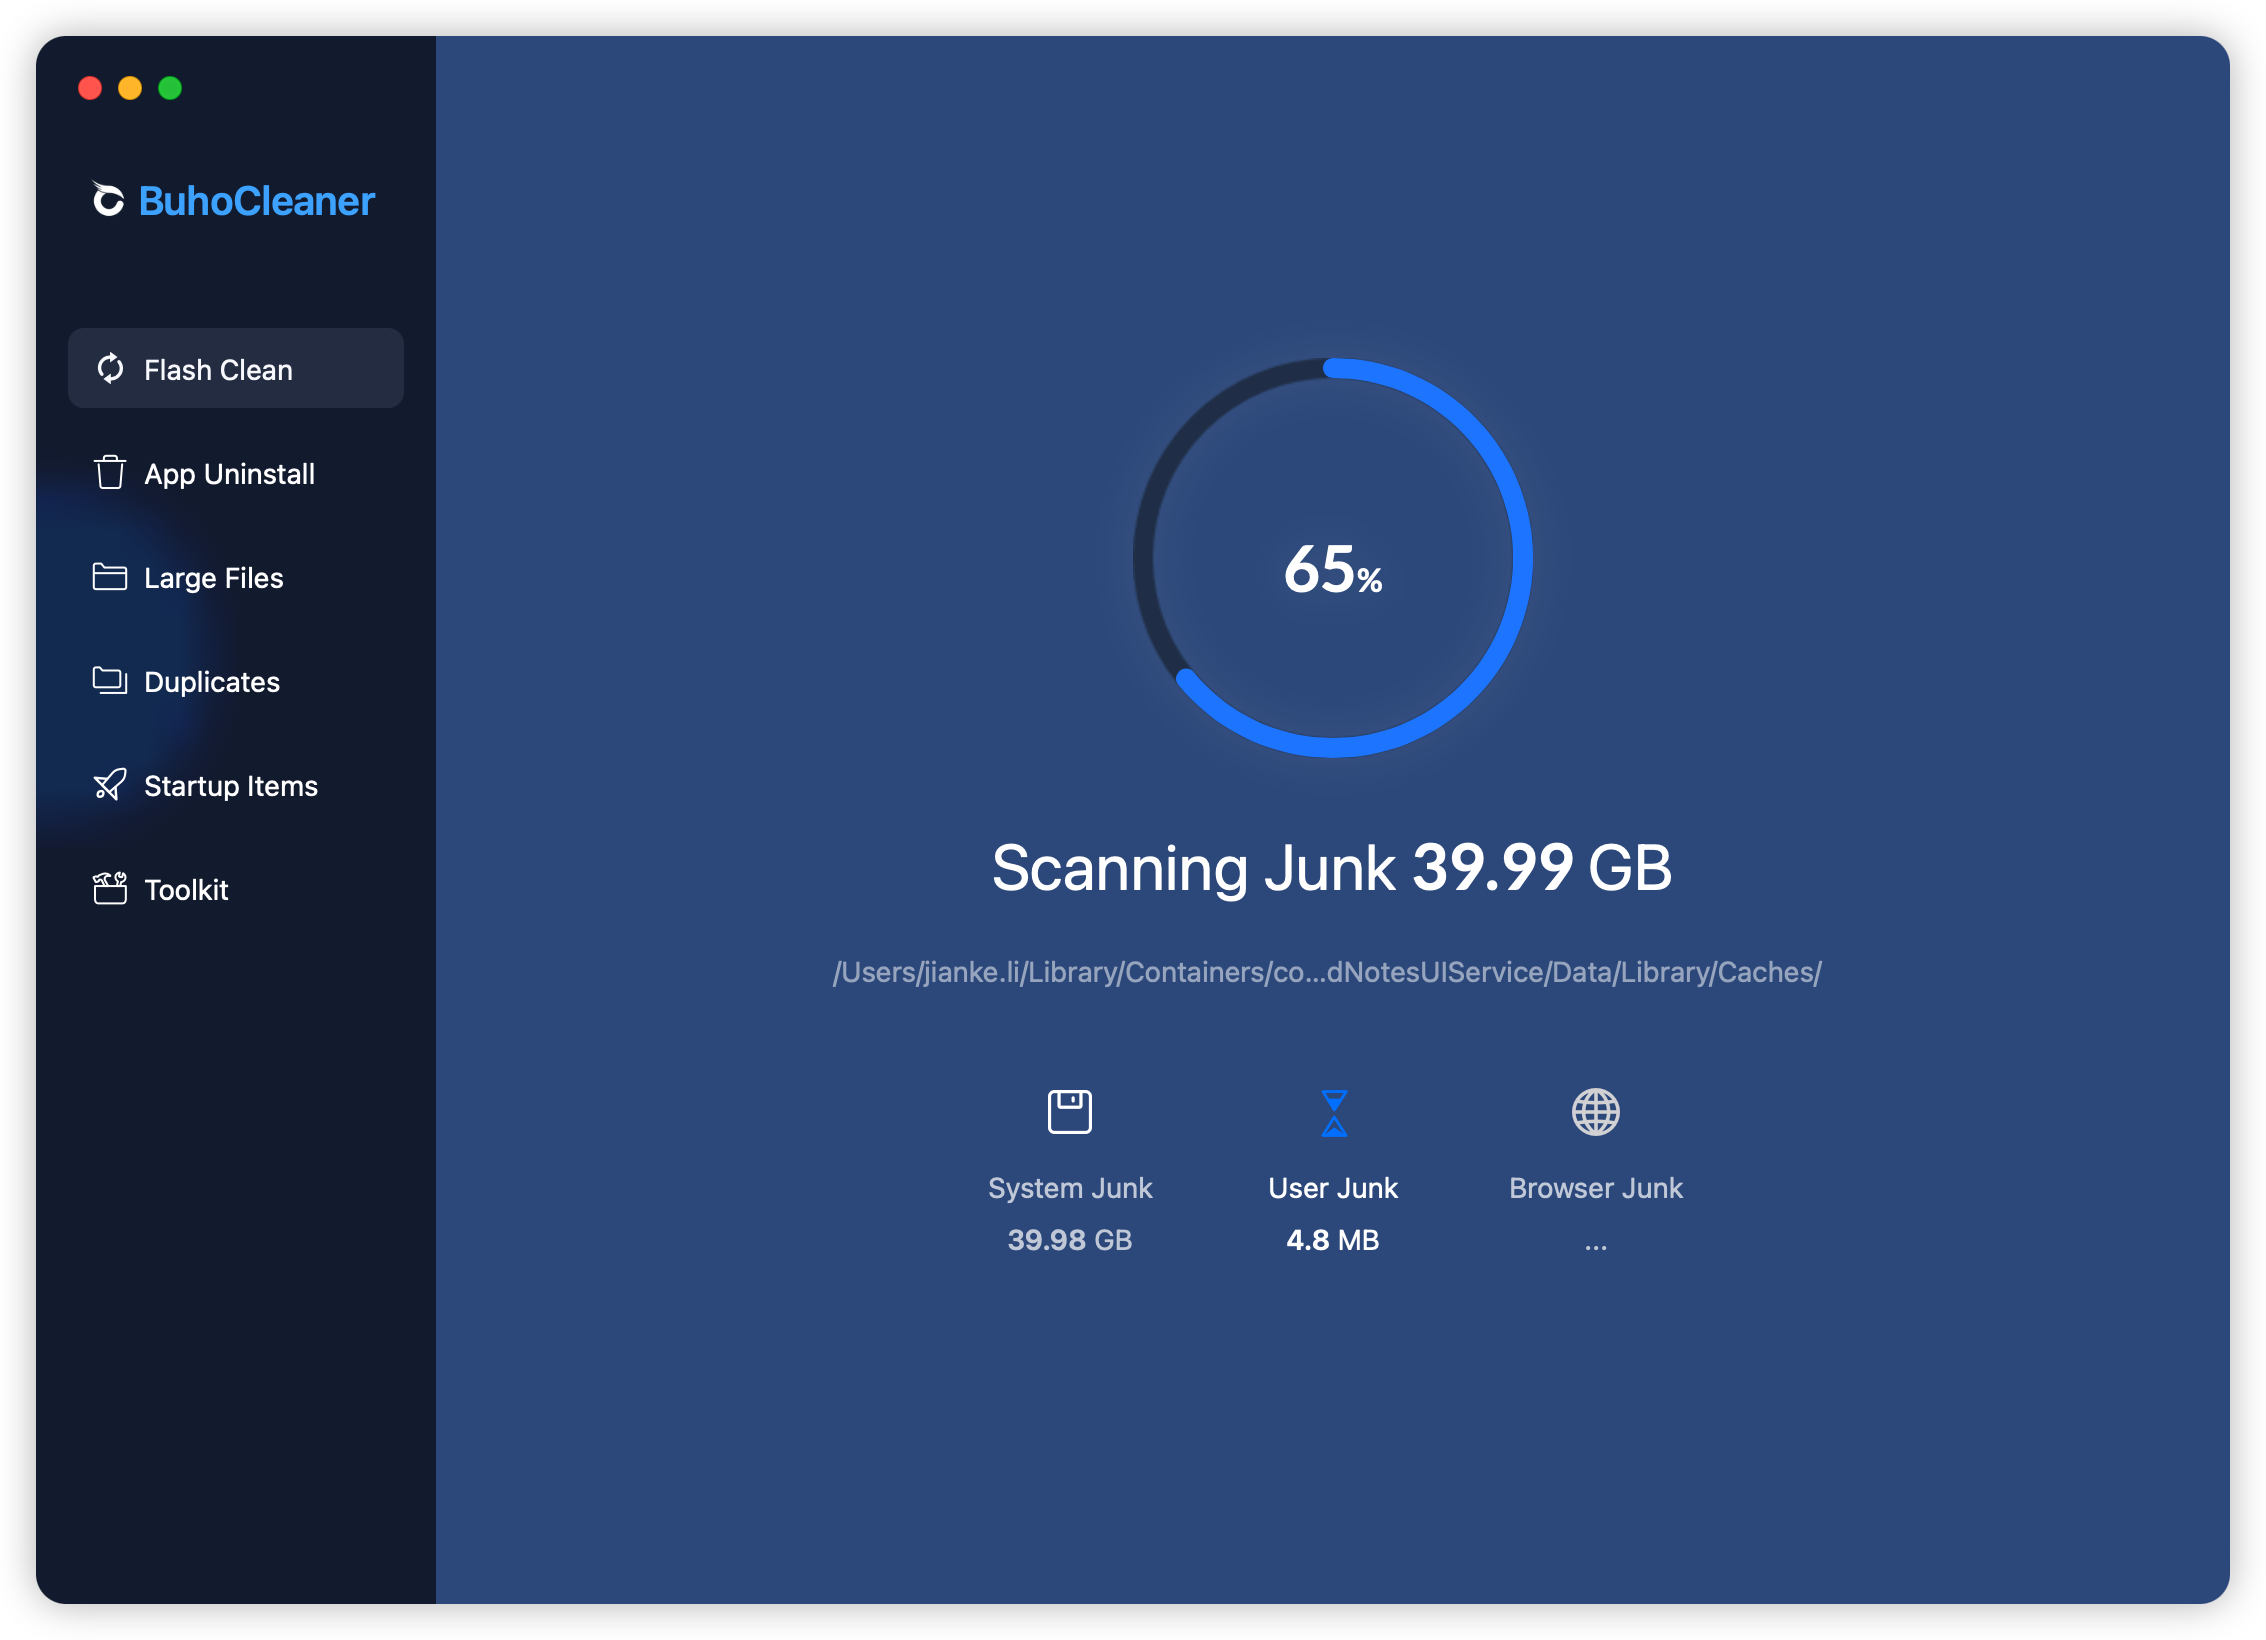The width and height of the screenshot is (2266, 1640).
Task: Select the Duplicates menu item
Action: [236, 681]
